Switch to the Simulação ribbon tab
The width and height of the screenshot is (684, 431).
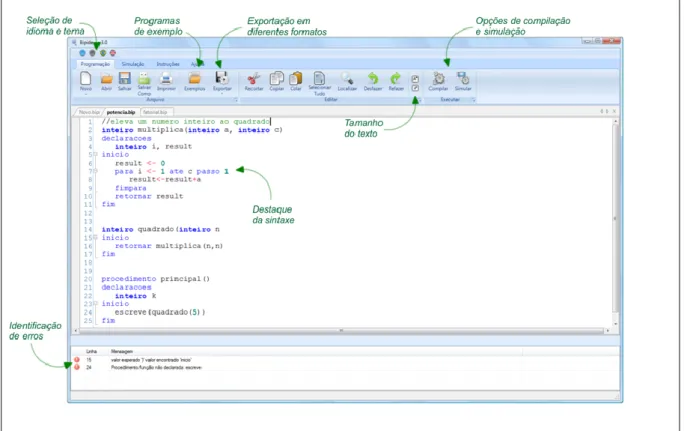[133, 64]
